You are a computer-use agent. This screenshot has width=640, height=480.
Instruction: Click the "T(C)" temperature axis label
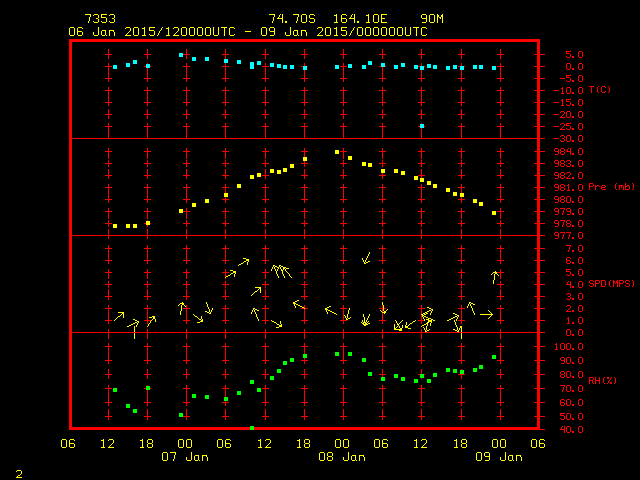coord(600,89)
